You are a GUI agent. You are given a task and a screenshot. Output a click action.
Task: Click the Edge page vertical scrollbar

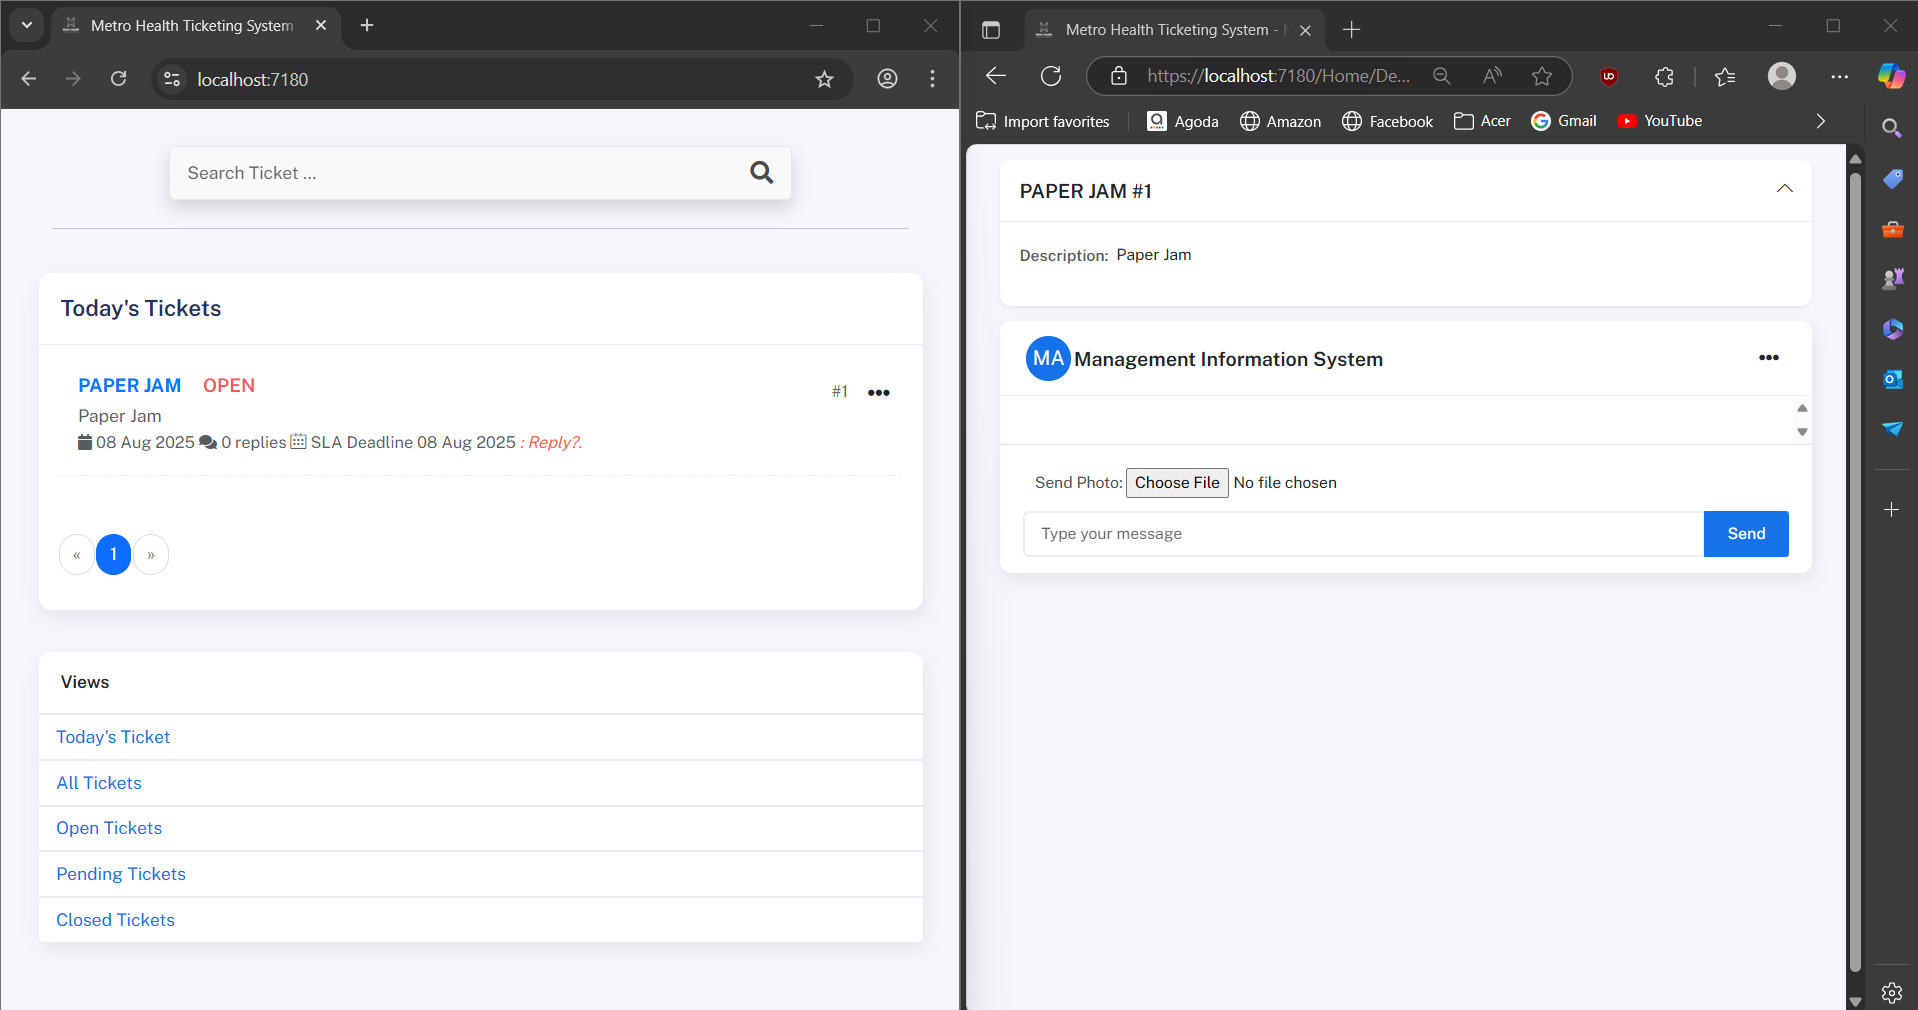click(1855, 570)
